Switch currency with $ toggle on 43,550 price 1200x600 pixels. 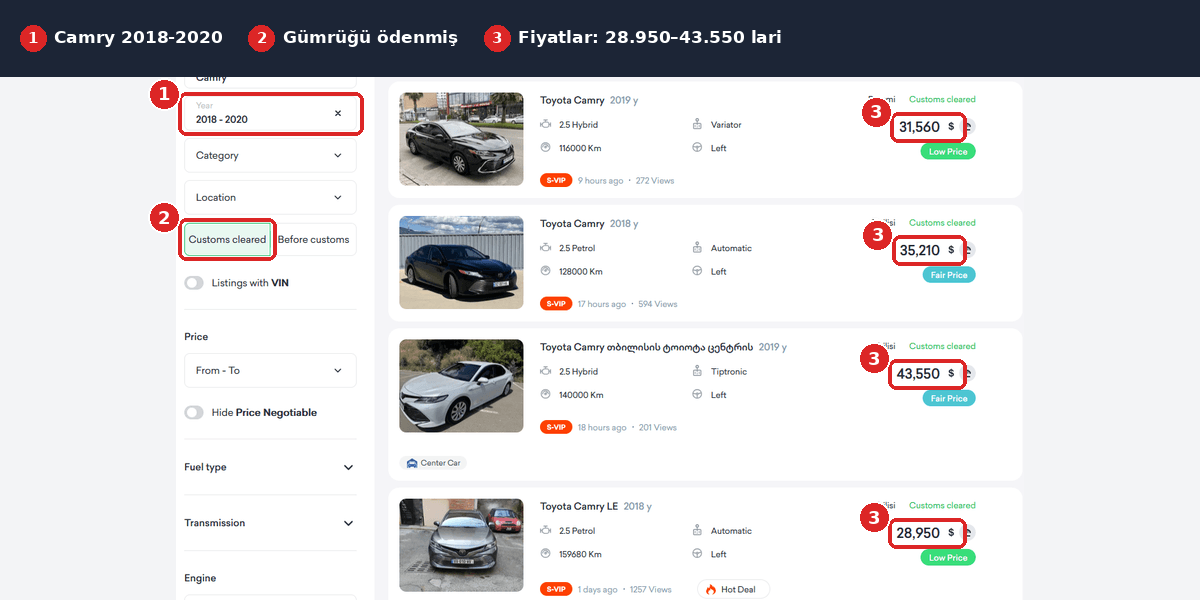point(952,373)
